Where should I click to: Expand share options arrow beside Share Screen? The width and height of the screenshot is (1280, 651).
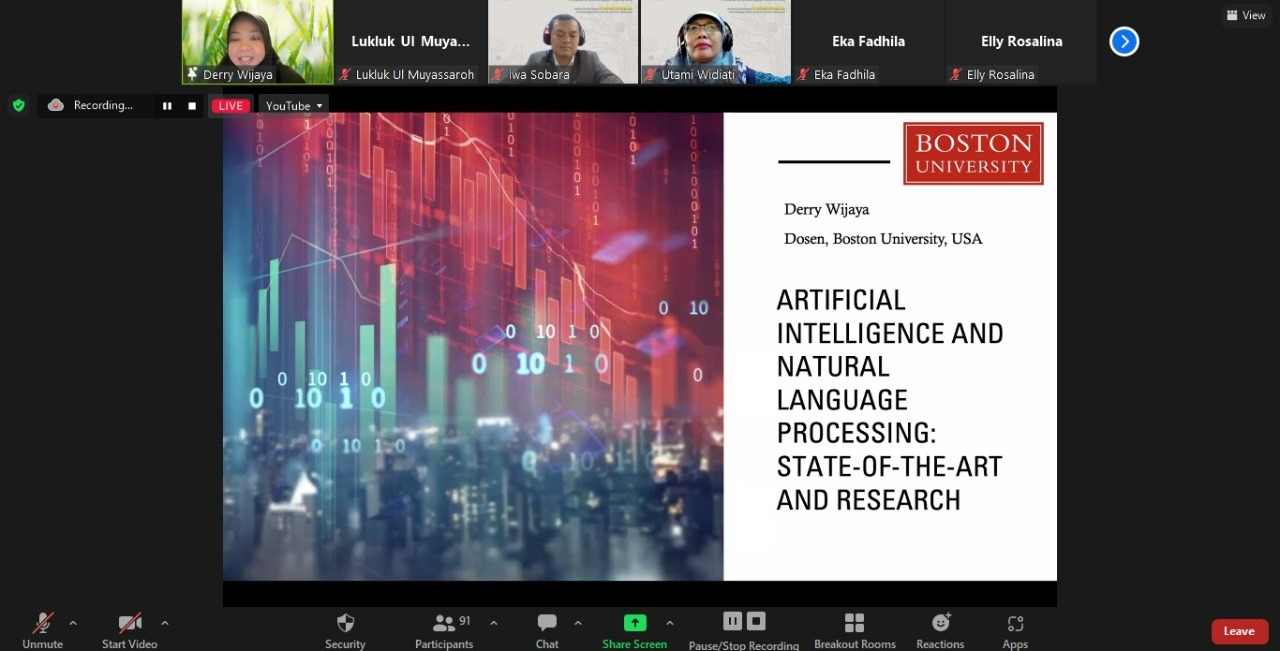(669, 623)
